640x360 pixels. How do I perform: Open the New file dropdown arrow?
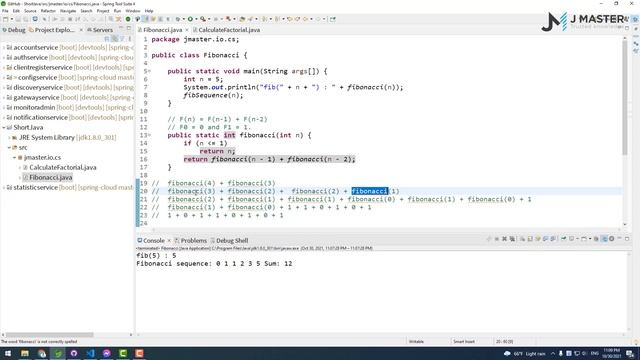12,19
